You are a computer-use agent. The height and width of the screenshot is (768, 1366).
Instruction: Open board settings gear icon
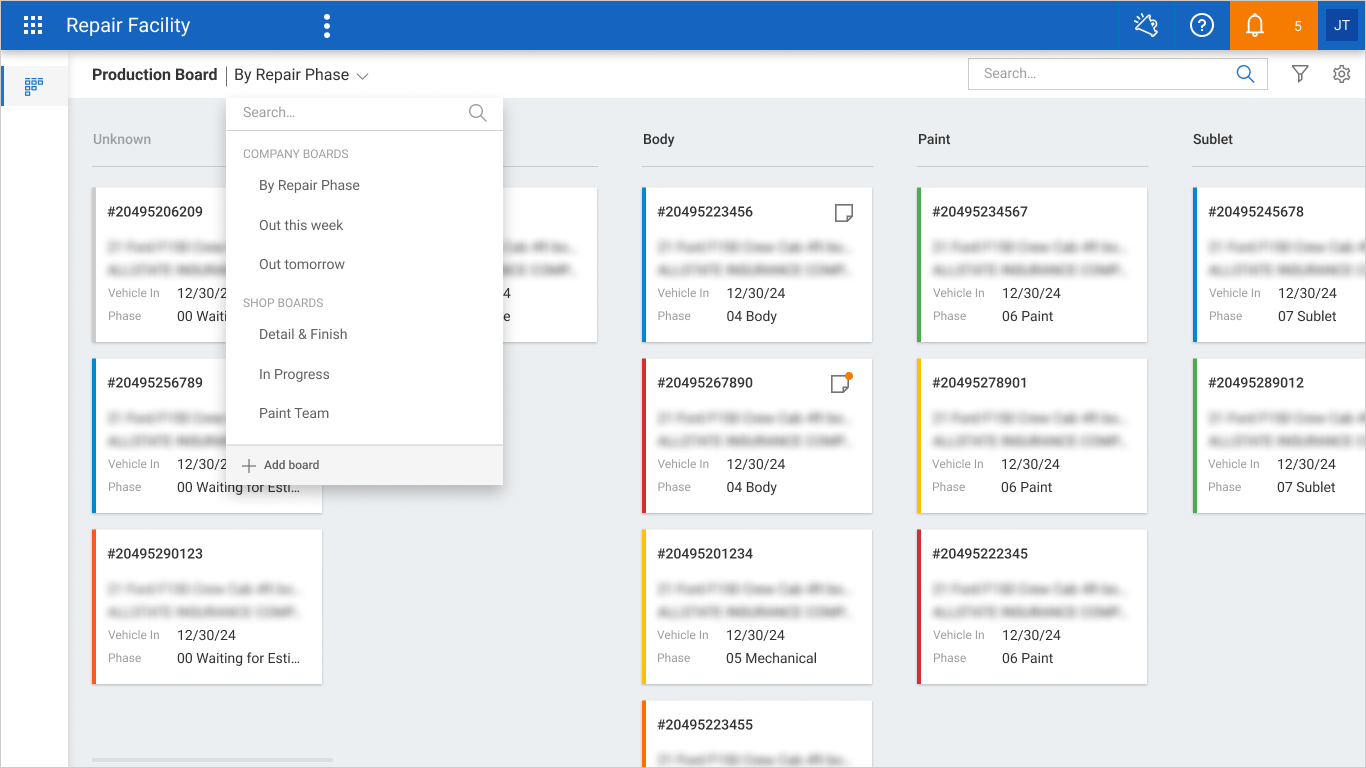(x=1342, y=74)
